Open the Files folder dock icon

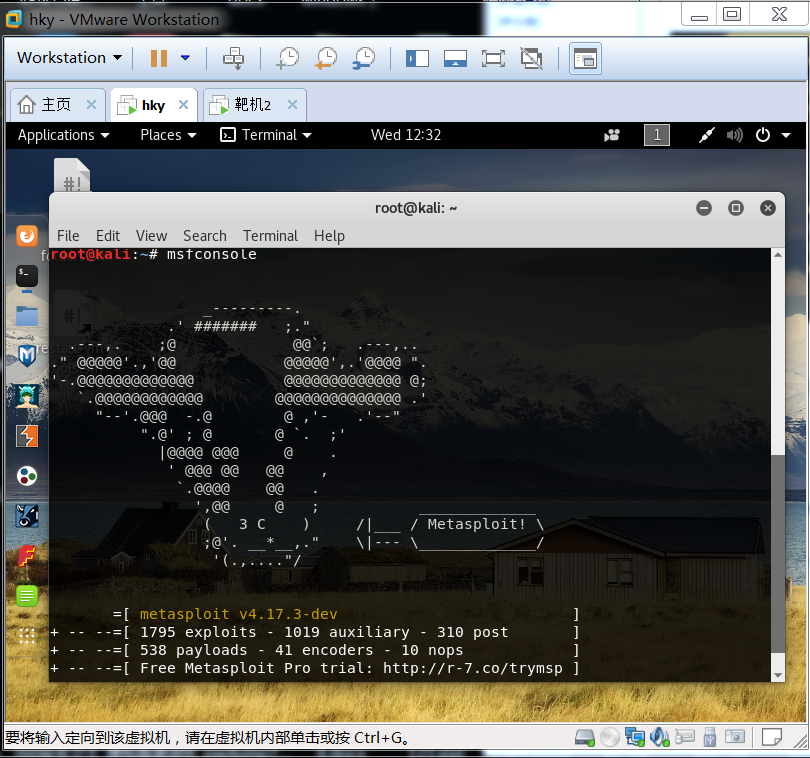tap(27, 316)
